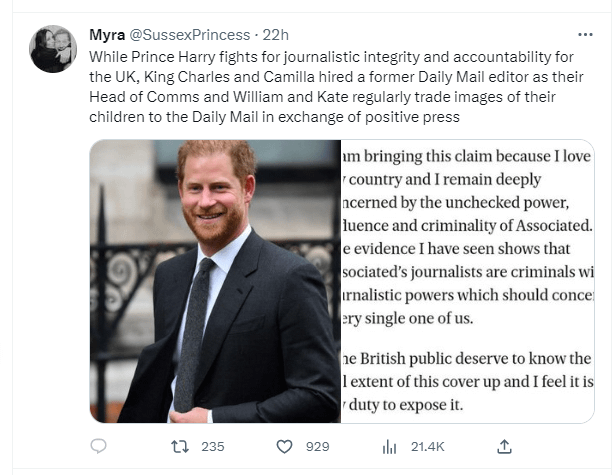613x475 pixels.
Task: Open the Prince Harry photo
Action: point(214,281)
